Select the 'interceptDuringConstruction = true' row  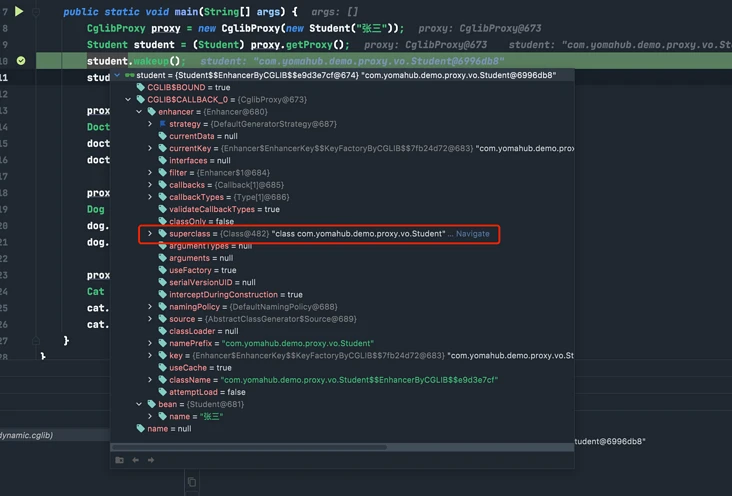pyautogui.click(x=342, y=294)
